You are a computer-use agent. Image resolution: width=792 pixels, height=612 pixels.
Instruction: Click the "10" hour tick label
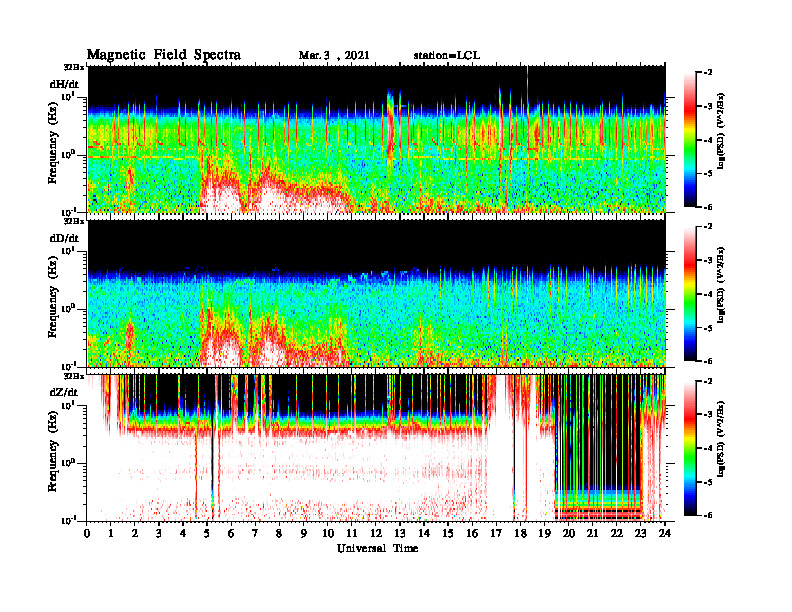328,534
